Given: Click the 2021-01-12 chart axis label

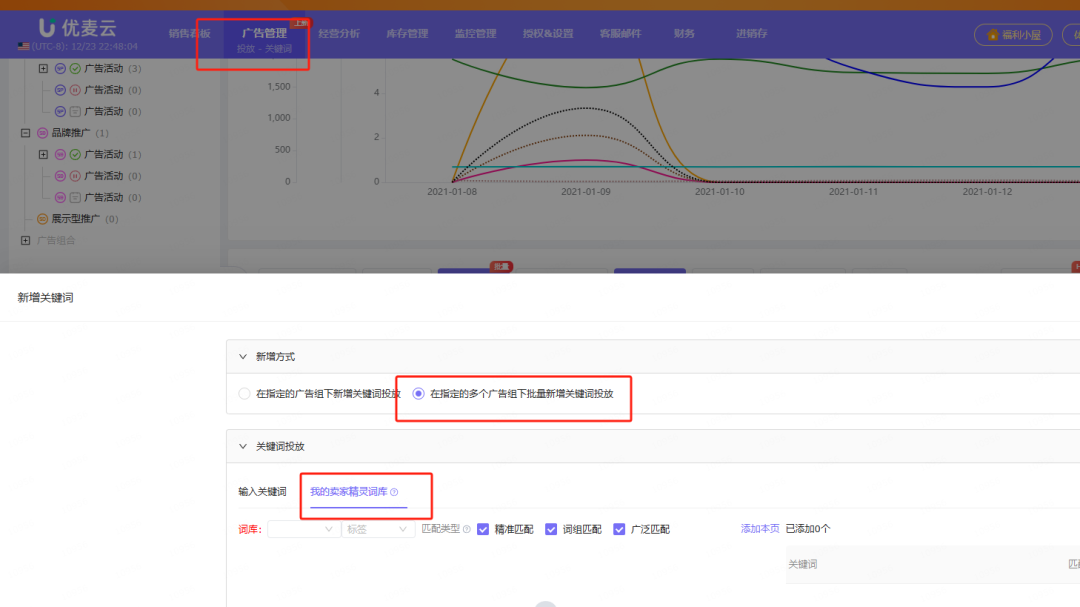Looking at the screenshot, I should tap(987, 192).
